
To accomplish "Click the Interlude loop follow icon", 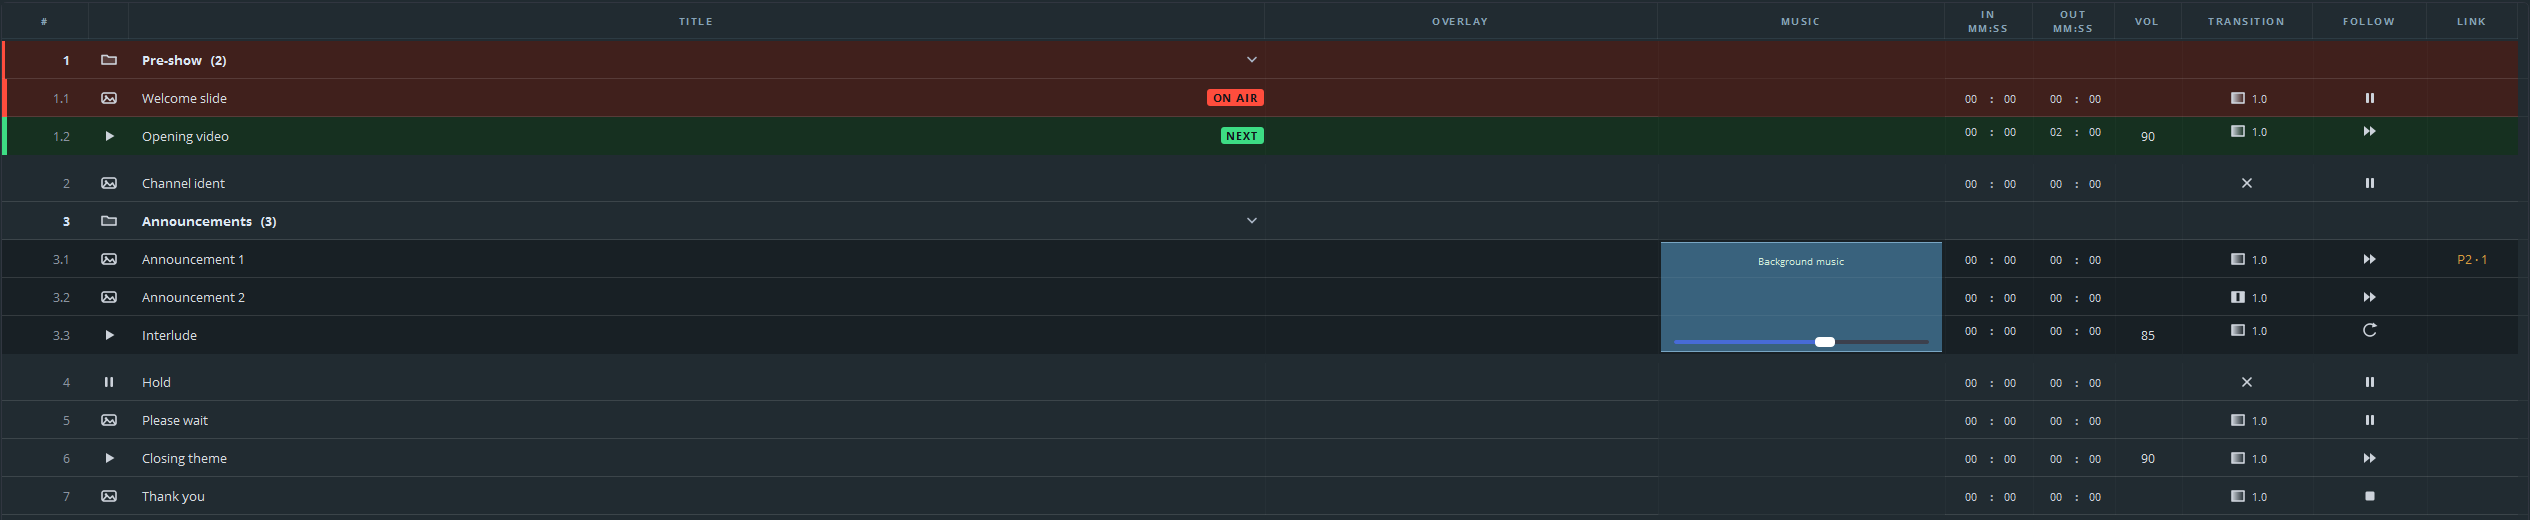I will [x=2369, y=330].
